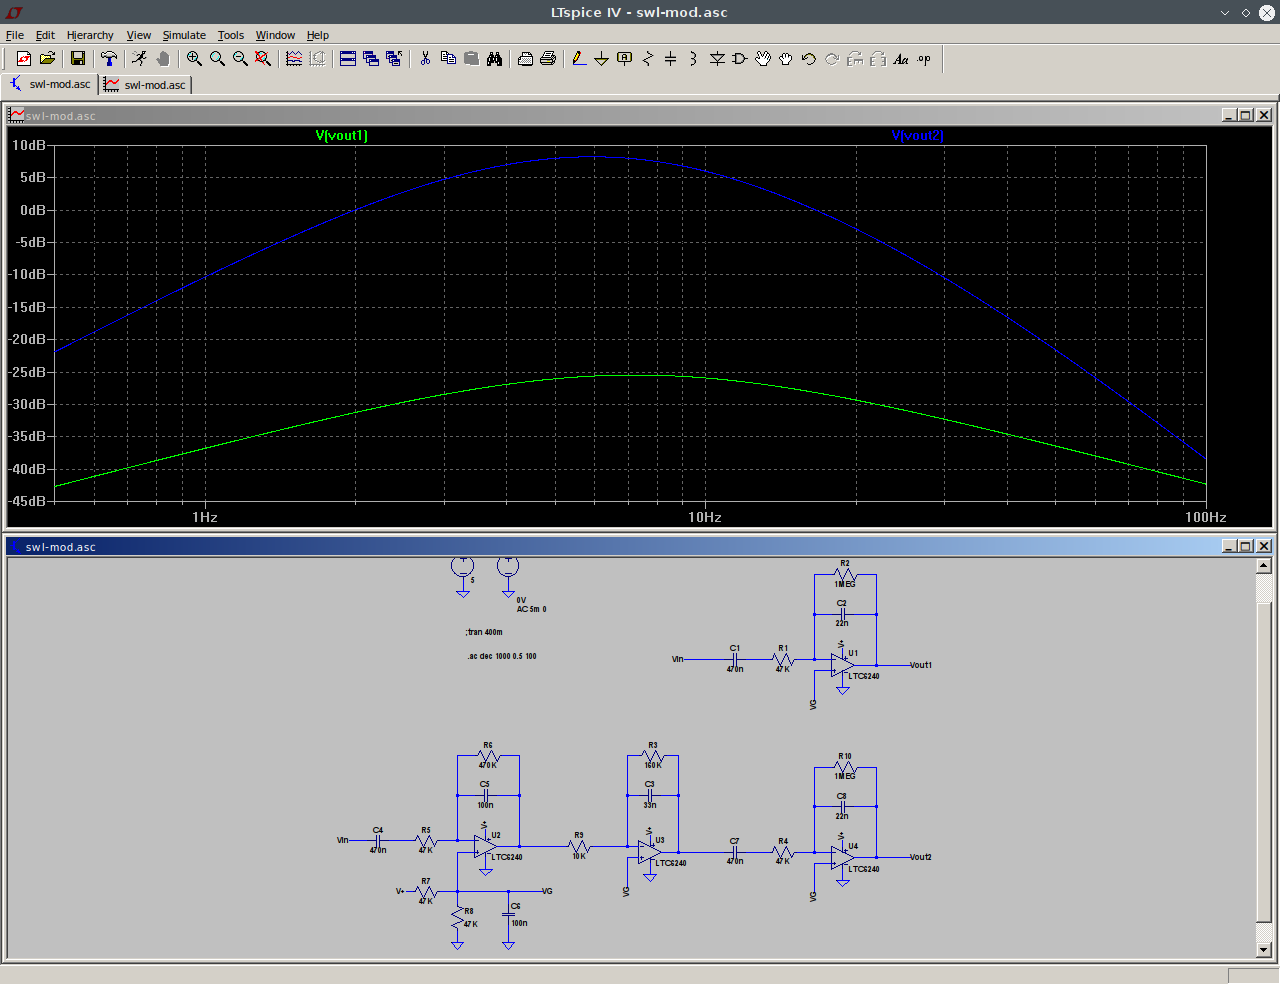The image size is (1280, 984).
Task: Click the title bar chevron dropdown
Action: click(1225, 13)
